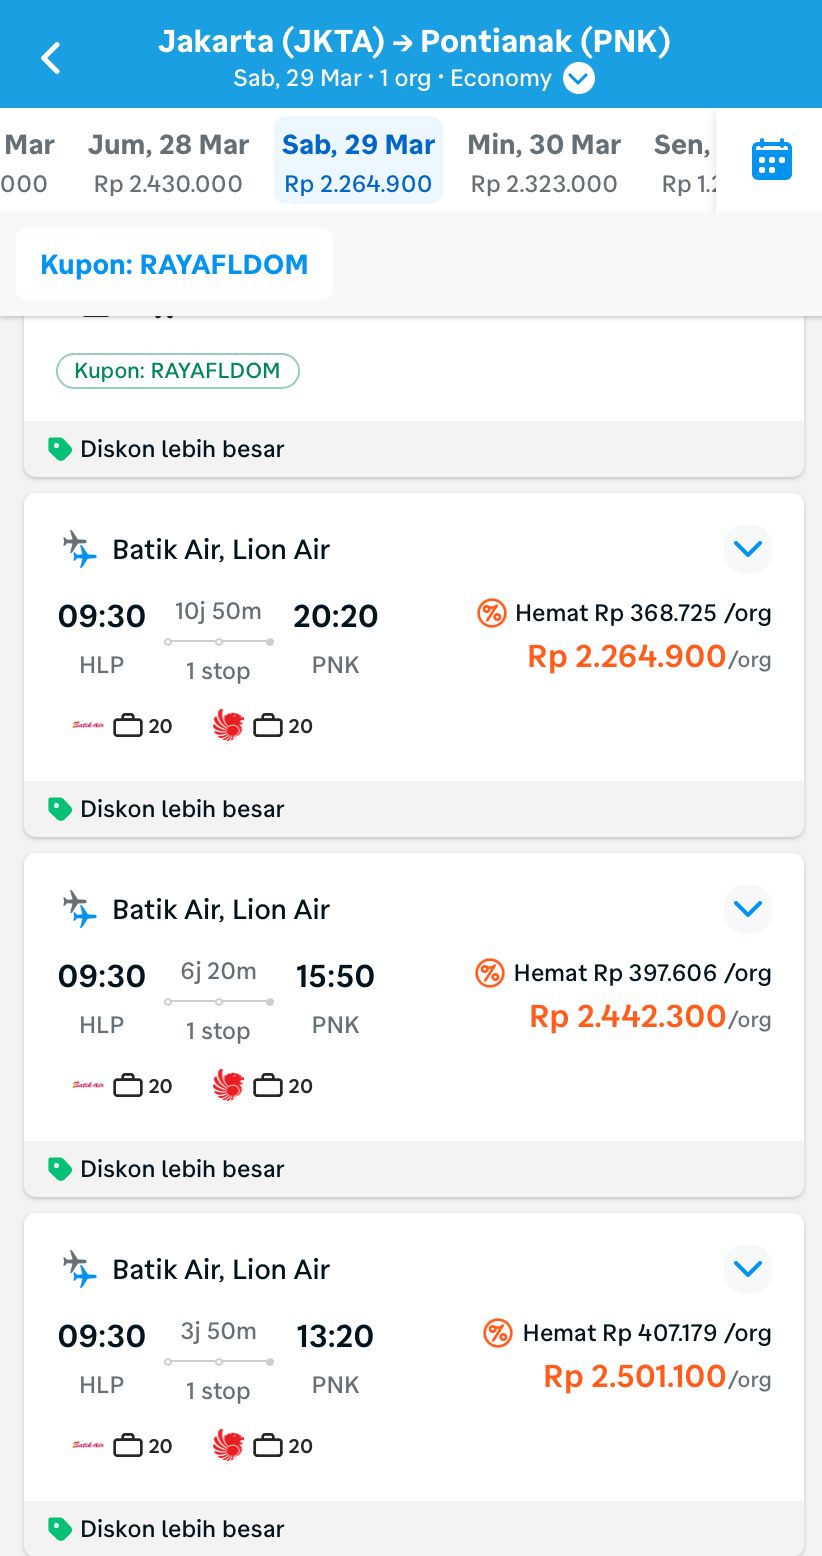
Task: Tap the back arrow icon
Action: [x=51, y=58]
